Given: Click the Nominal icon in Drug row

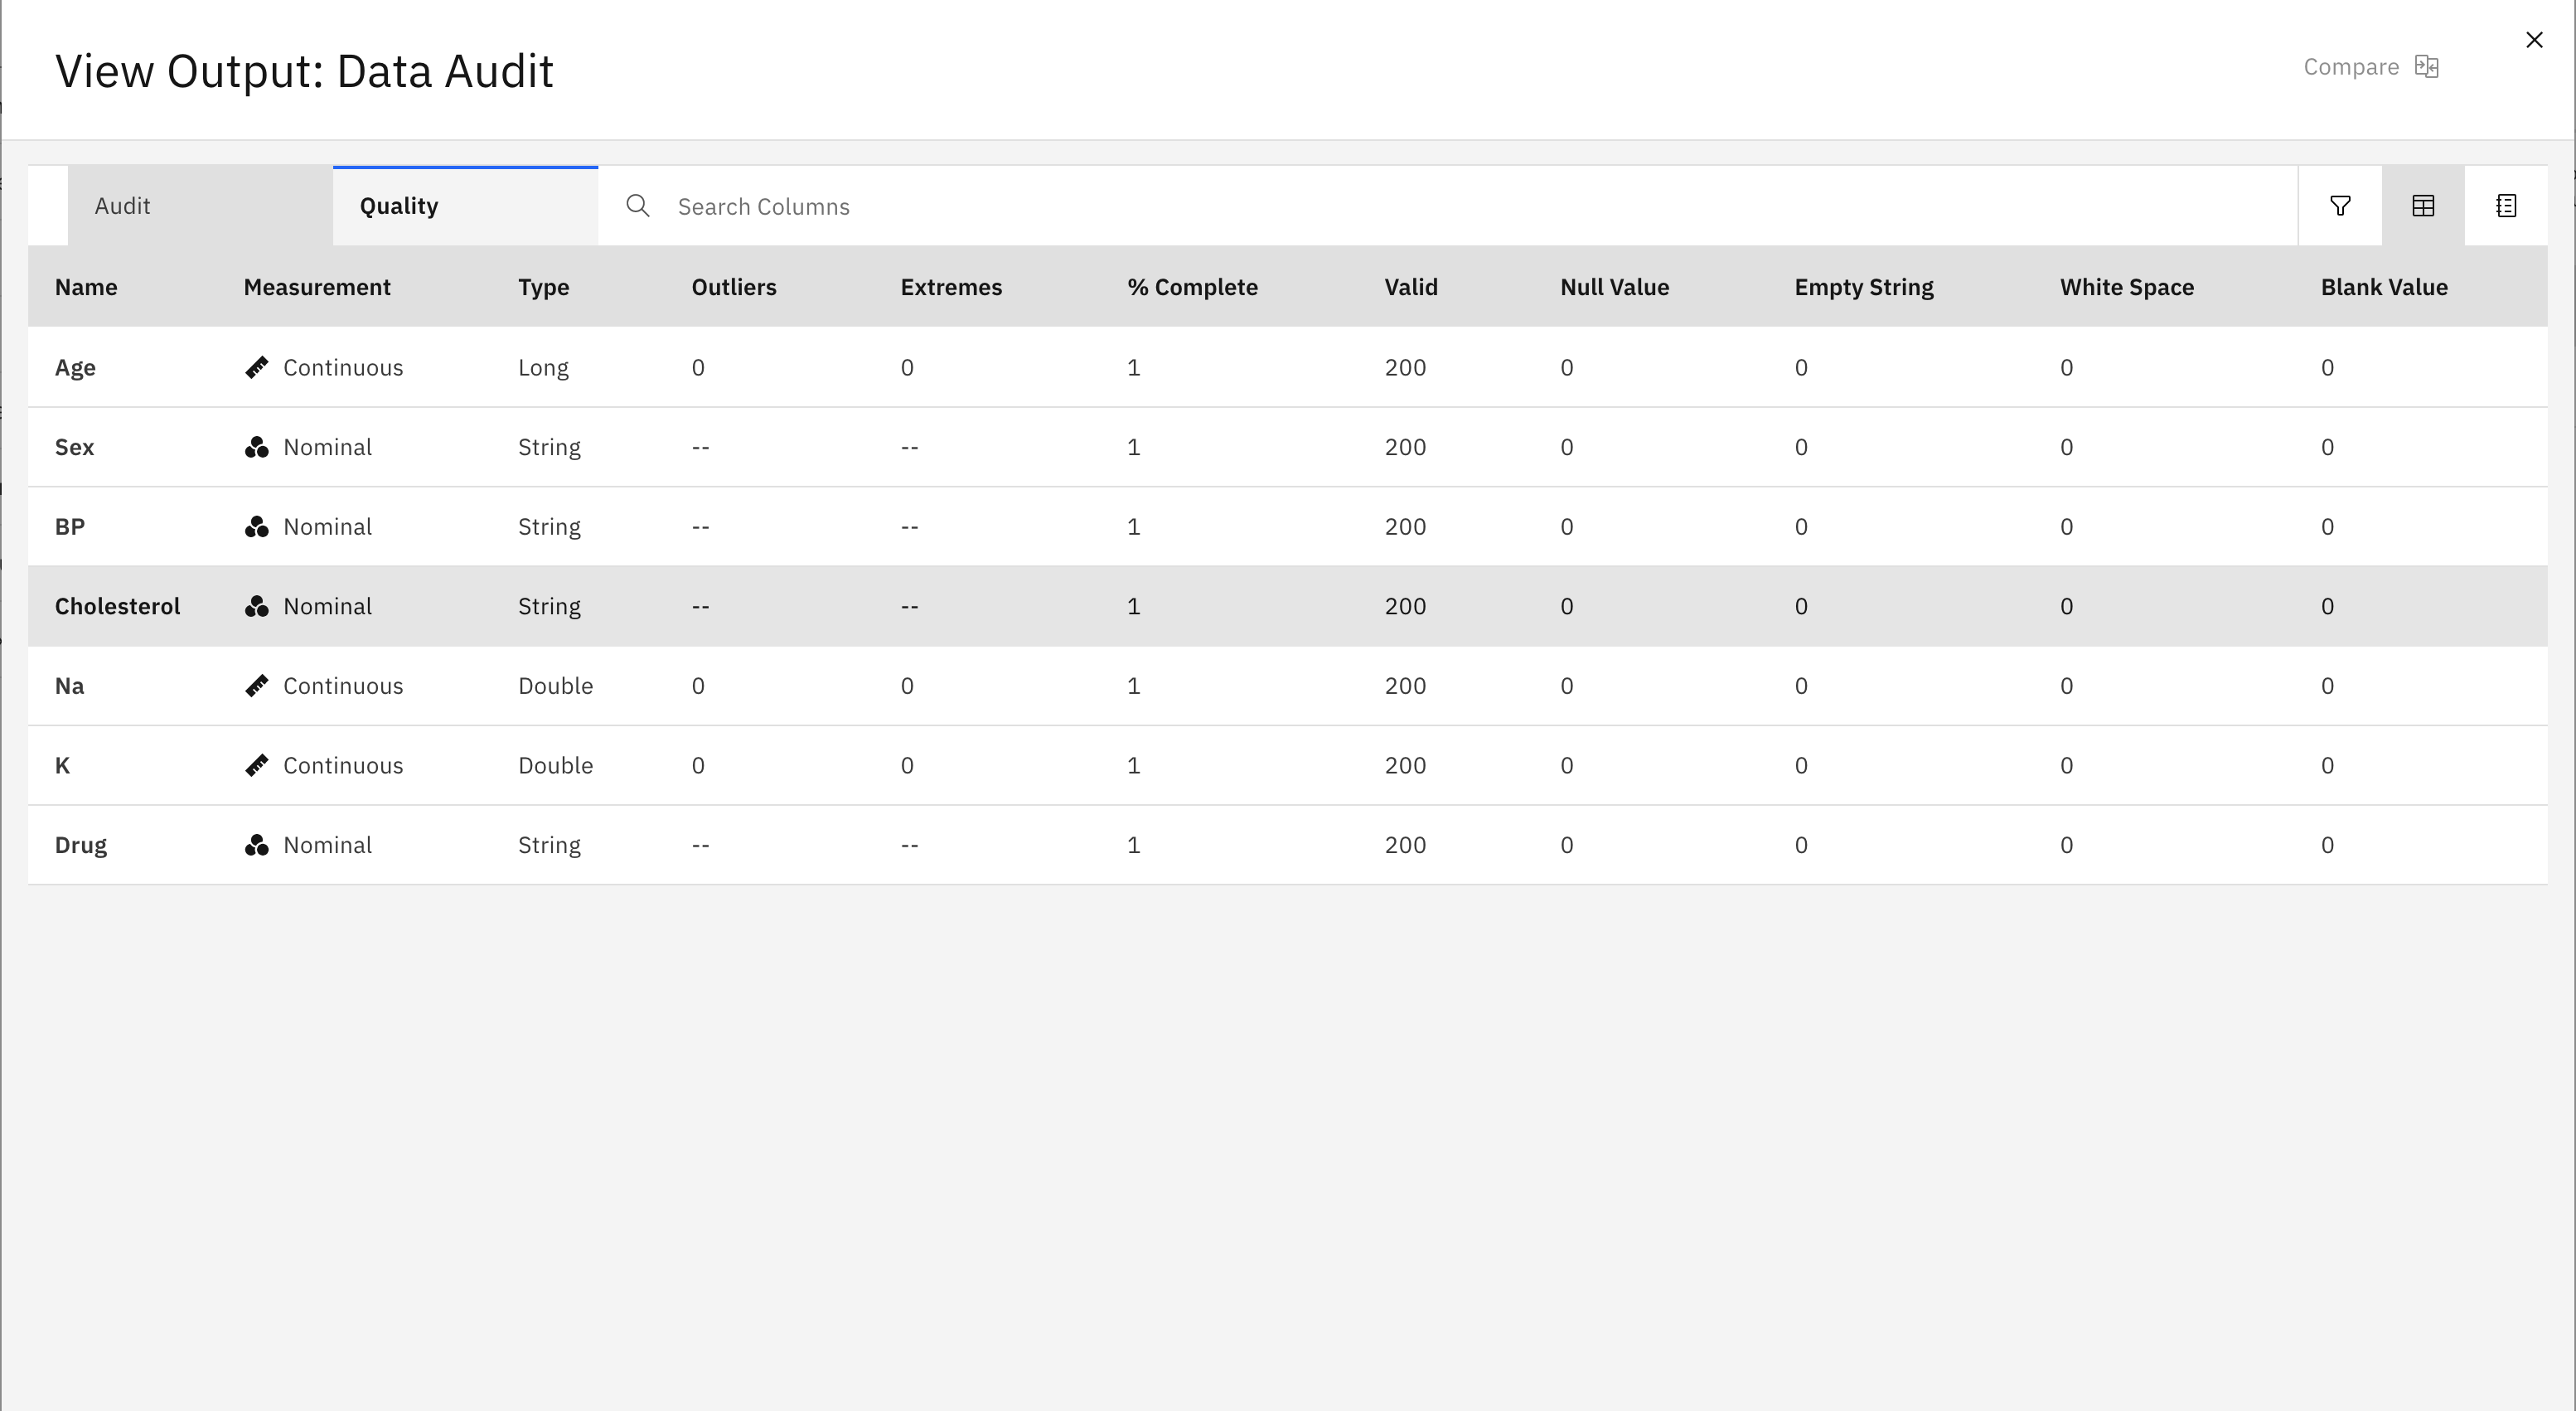Looking at the screenshot, I should (257, 845).
